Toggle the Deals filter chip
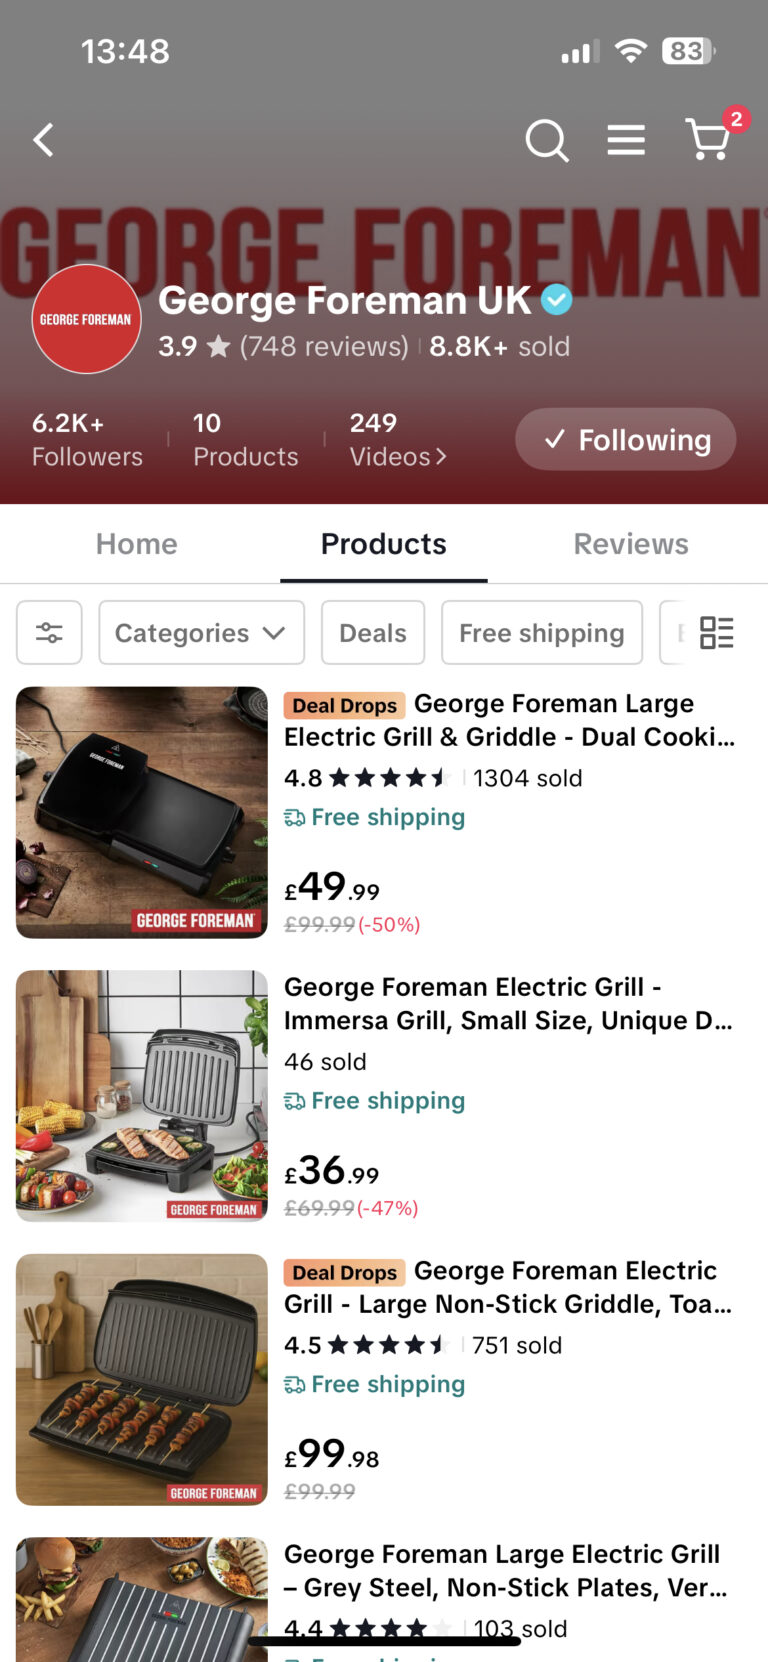 coord(373,632)
